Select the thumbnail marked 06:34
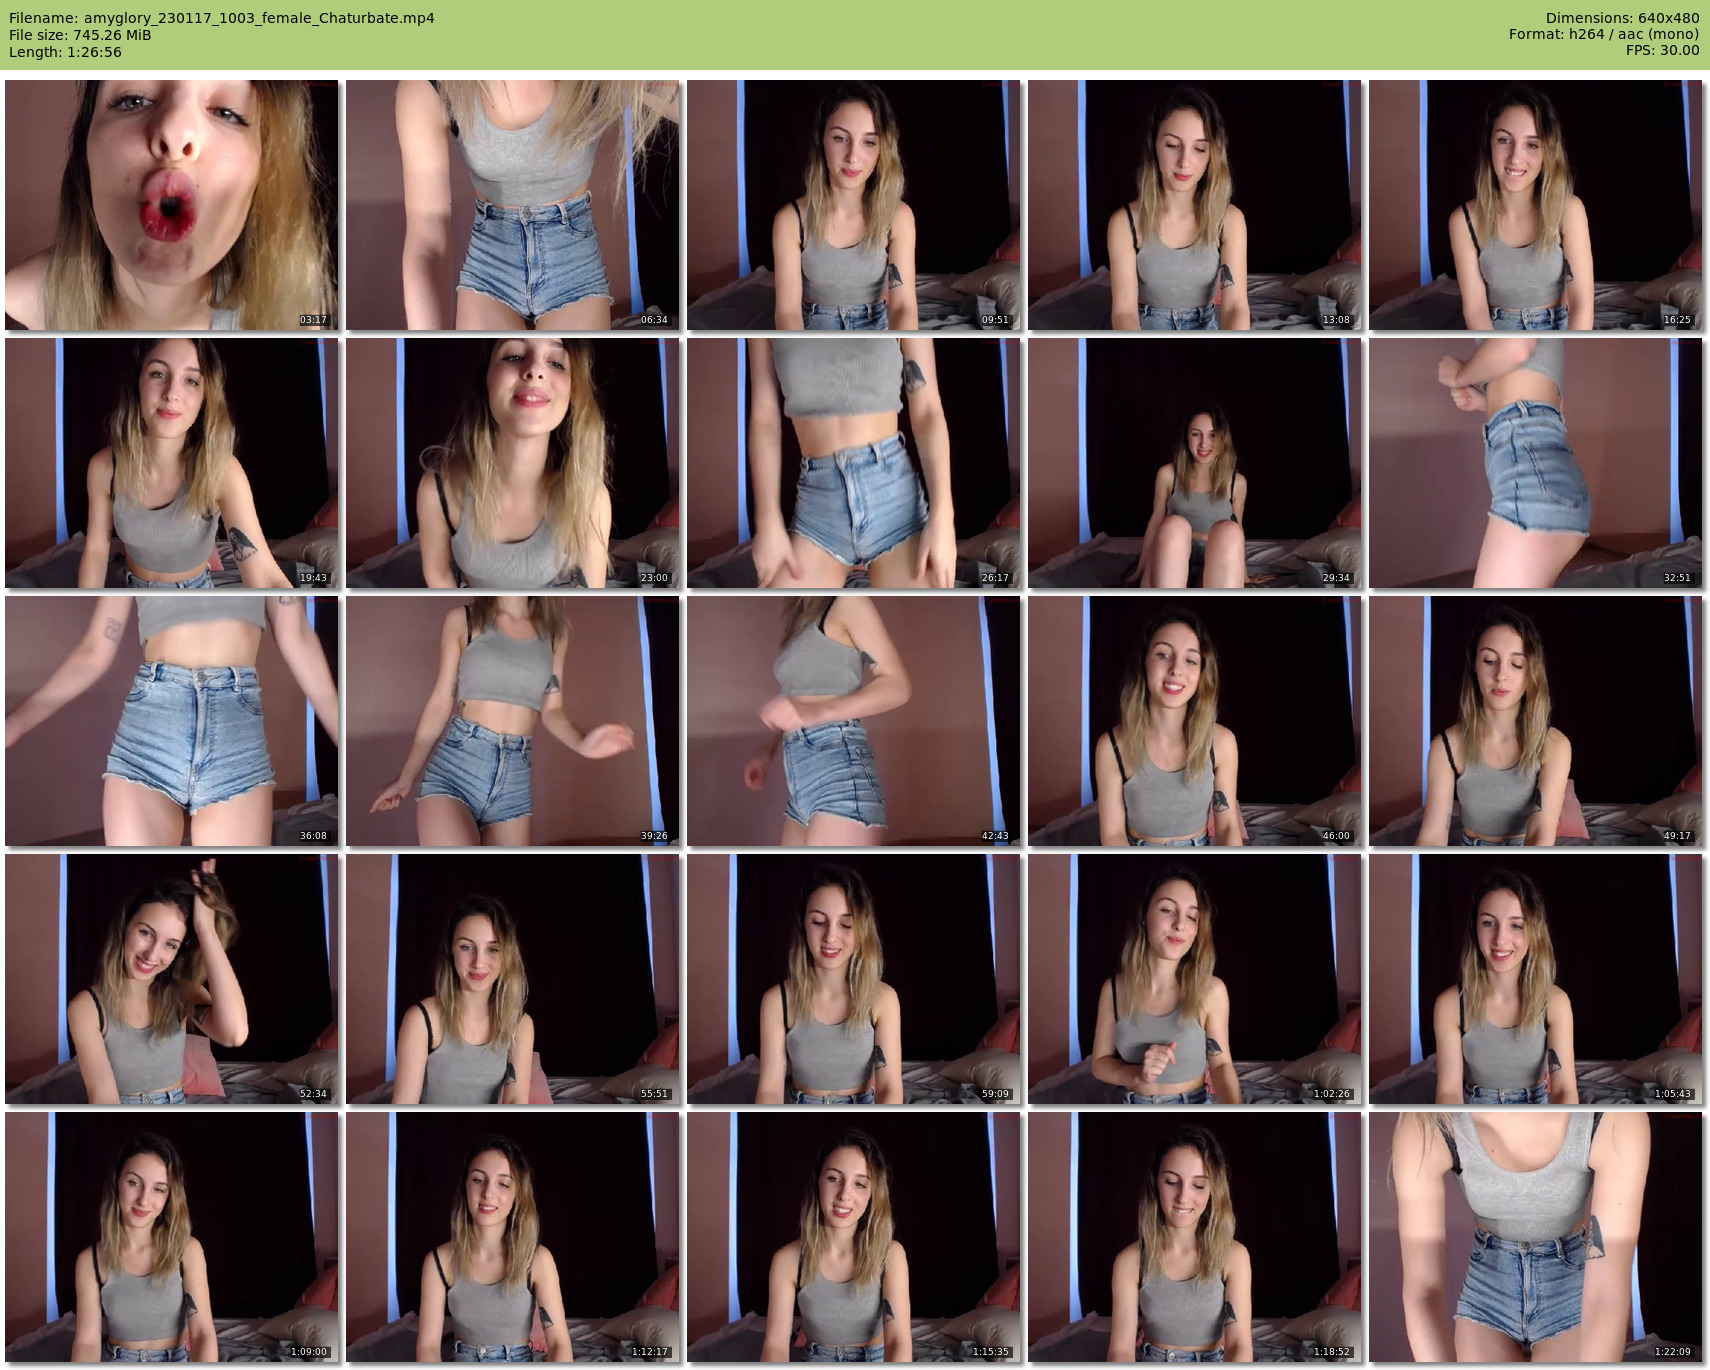Image resolution: width=1710 pixels, height=1370 pixels. 512,205
